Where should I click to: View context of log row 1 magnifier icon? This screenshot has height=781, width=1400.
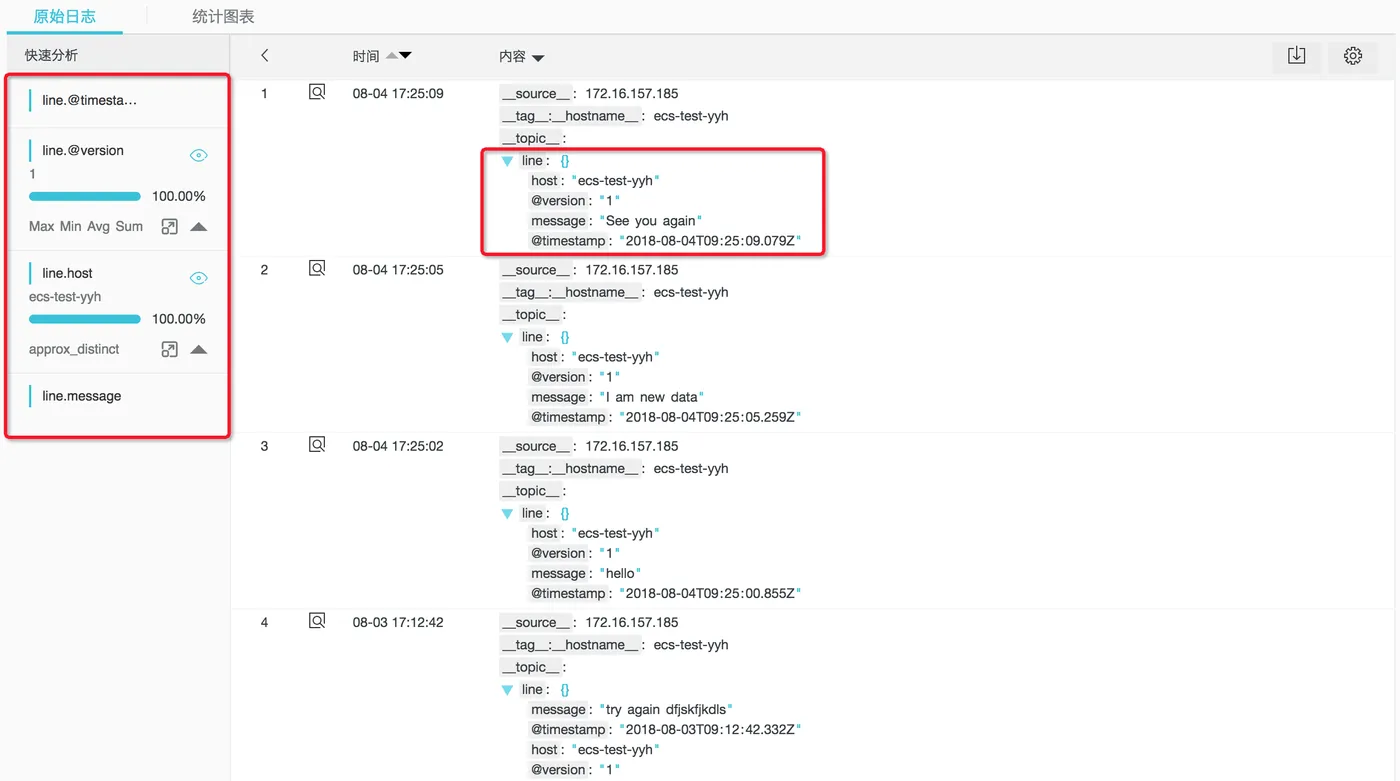[x=317, y=92]
